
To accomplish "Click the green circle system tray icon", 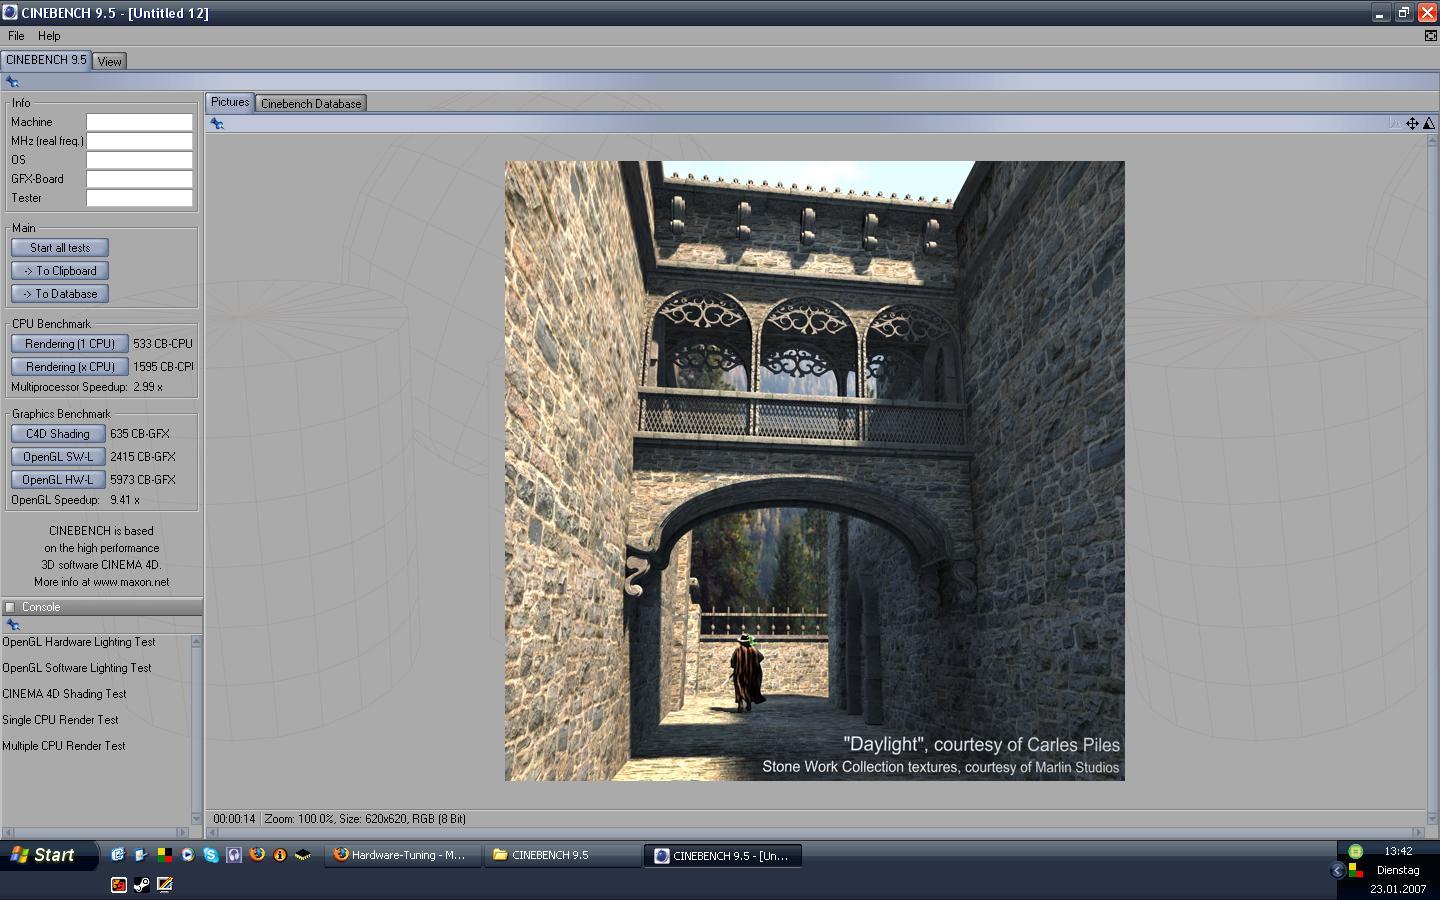I will (1356, 851).
